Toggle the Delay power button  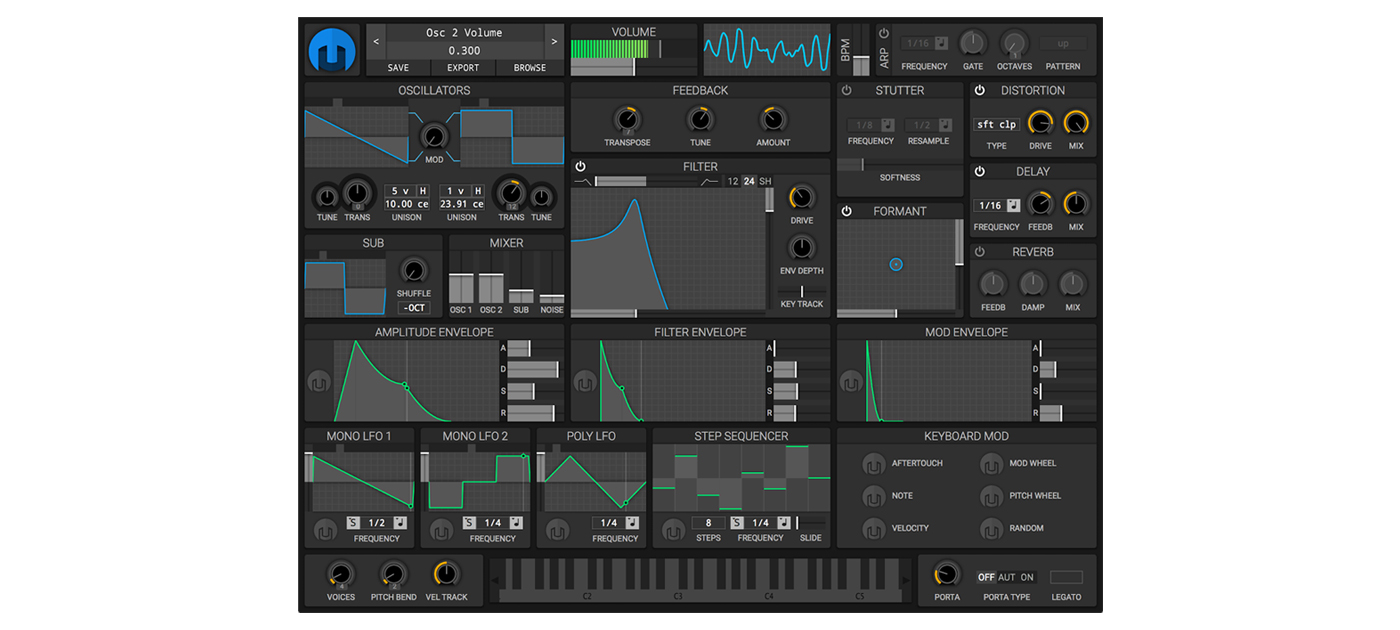(x=980, y=171)
